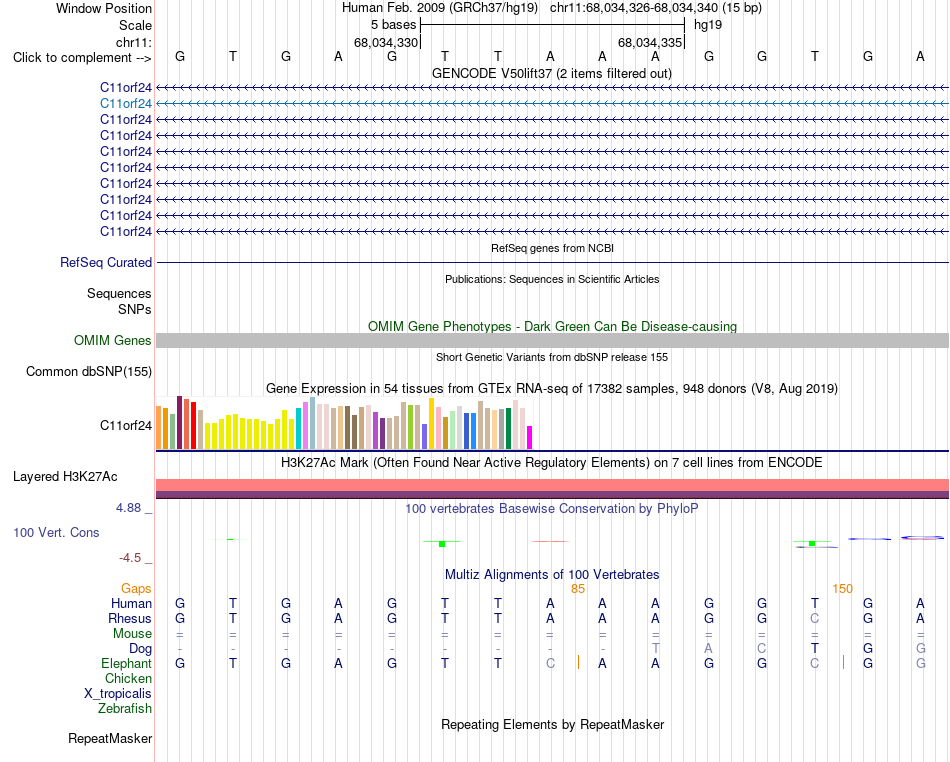Click the Human species label in alignment

[131, 603]
